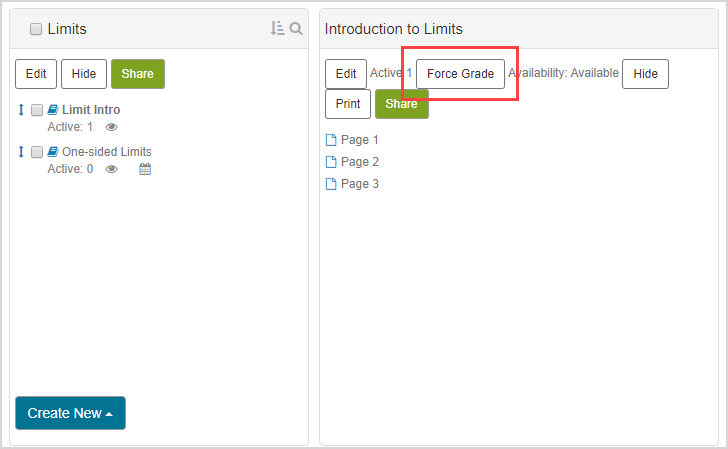Toggle the eye visibility for Limit Intro
This screenshot has width=728, height=449.
(x=112, y=127)
